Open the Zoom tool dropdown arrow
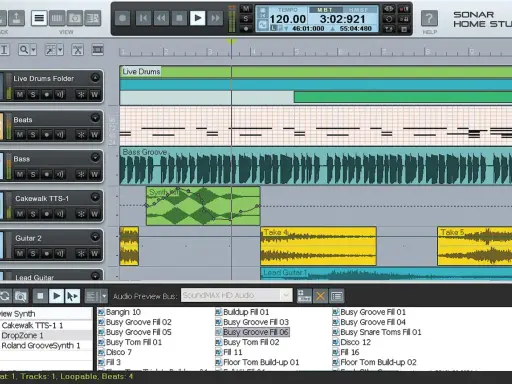The height and width of the screenshot is (384, 512). [x=33, y=50]
